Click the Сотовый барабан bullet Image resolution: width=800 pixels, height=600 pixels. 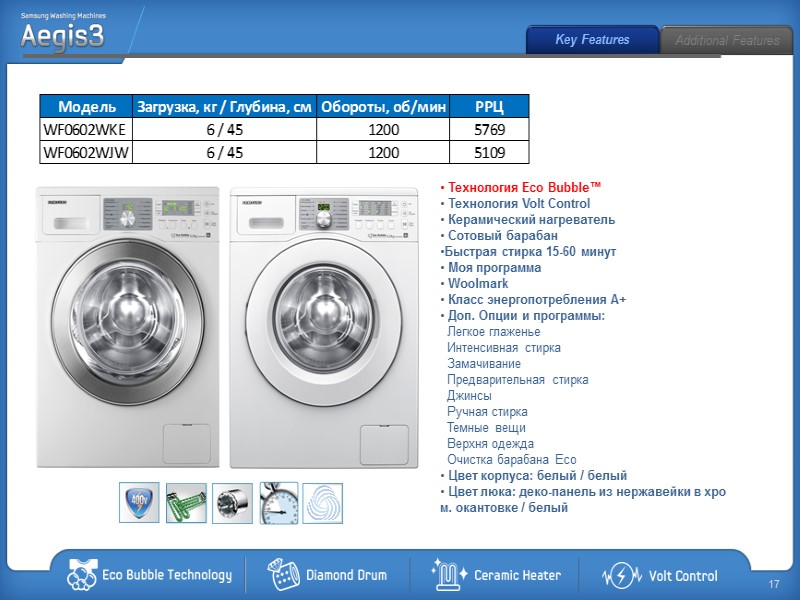click(499, 235)
